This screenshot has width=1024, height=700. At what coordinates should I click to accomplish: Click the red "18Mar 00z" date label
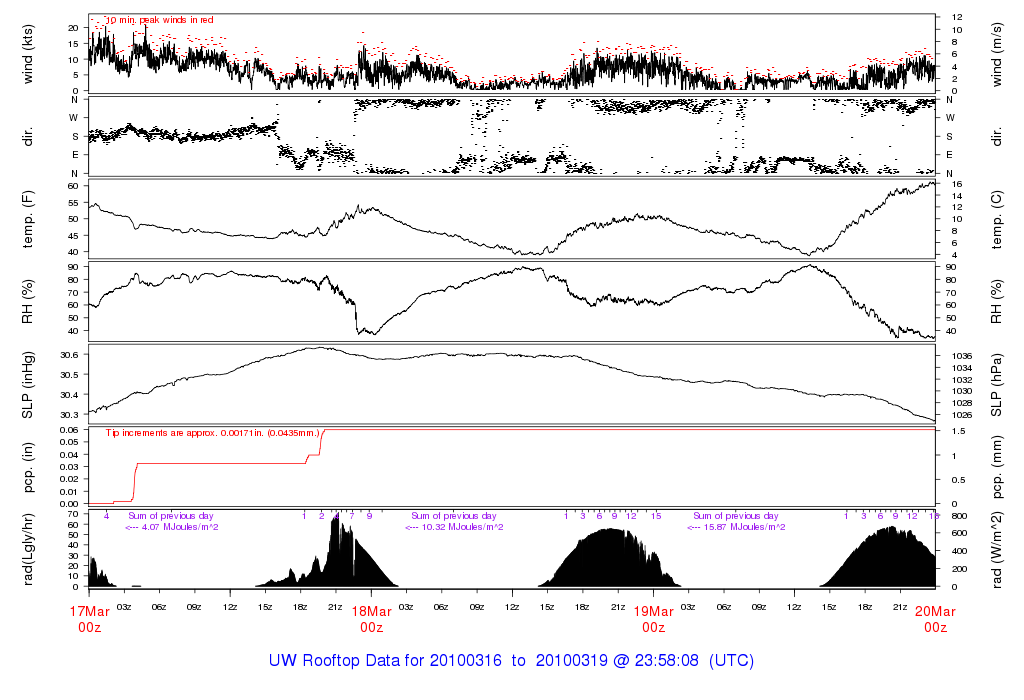372,619
